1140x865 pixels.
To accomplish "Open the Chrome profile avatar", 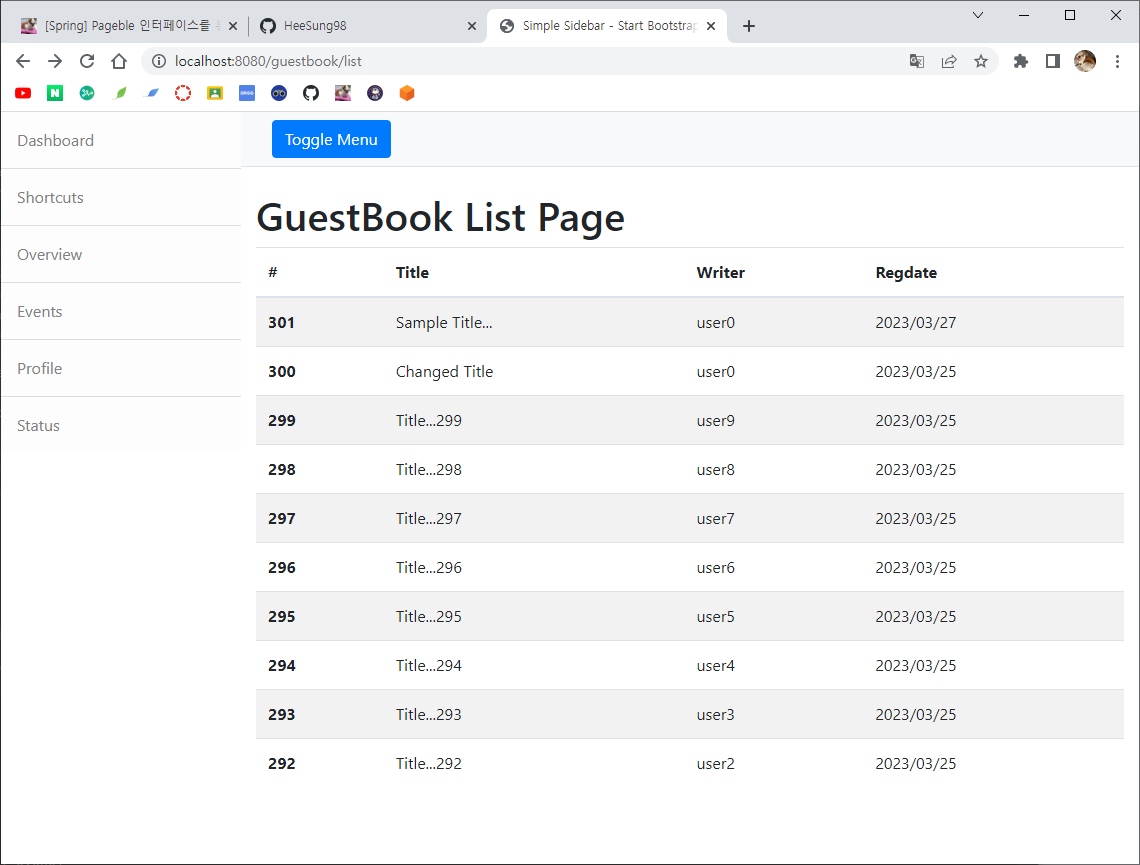I will coord(1085,61).
